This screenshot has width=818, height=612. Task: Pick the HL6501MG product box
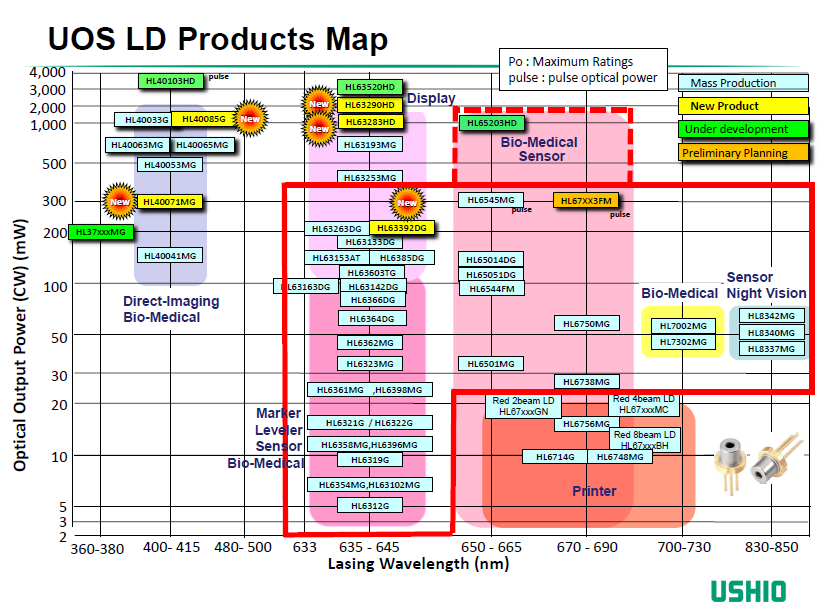tap(491, 364)
